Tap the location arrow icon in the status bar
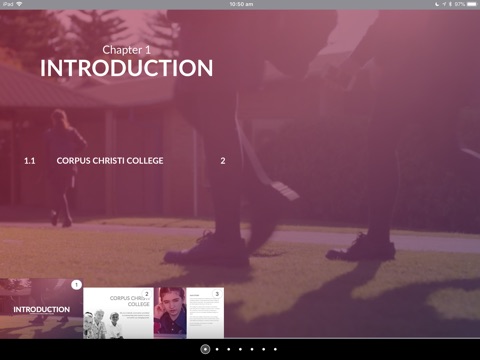 coord(444,4)
